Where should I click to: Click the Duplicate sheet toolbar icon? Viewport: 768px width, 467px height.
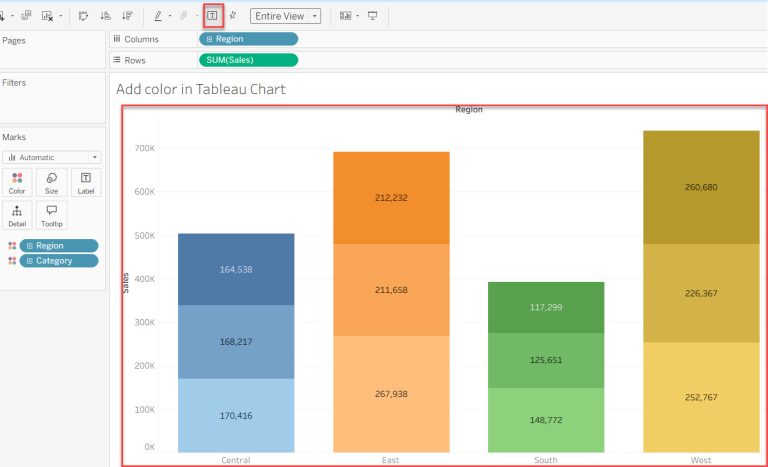click(26, 16)
